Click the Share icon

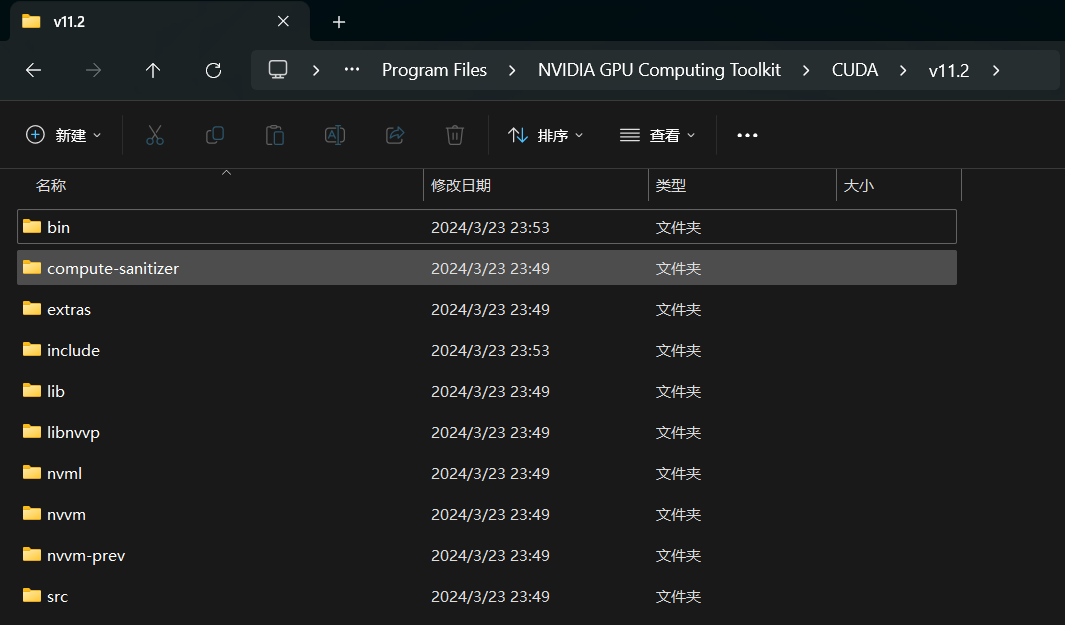coord(395,135)
